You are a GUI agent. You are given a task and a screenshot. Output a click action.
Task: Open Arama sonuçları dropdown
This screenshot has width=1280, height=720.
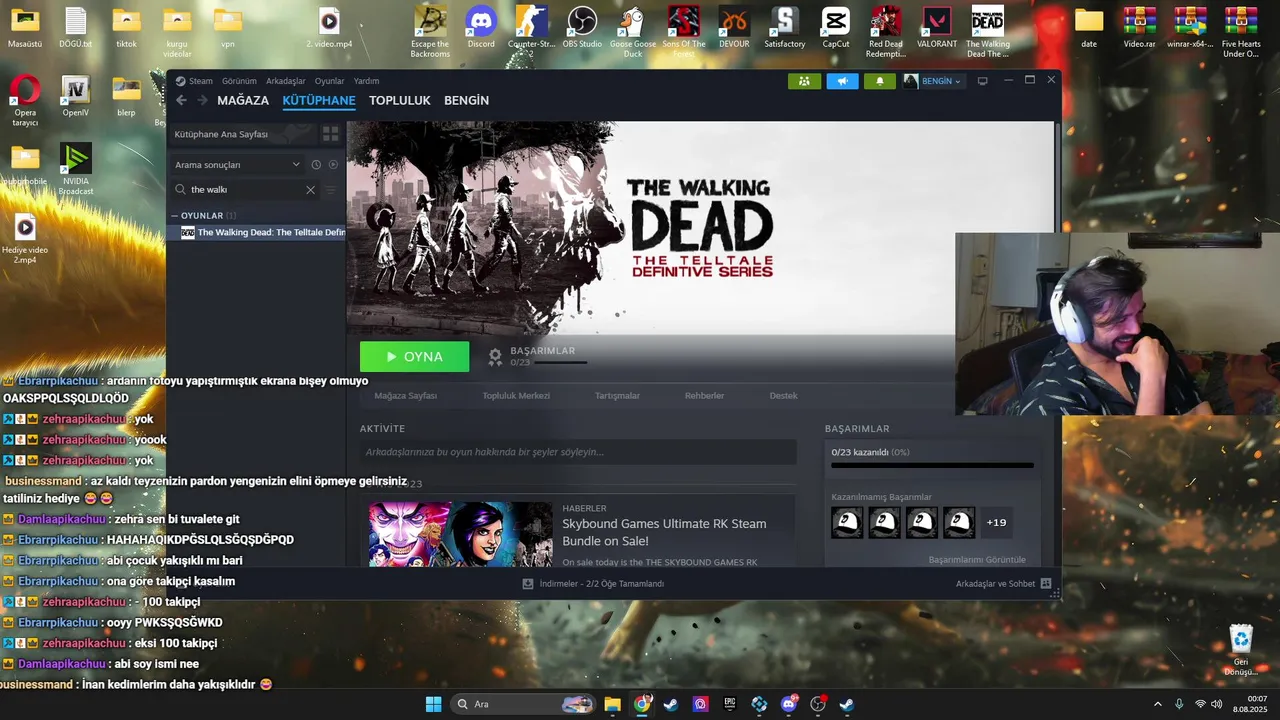[238, 164]
